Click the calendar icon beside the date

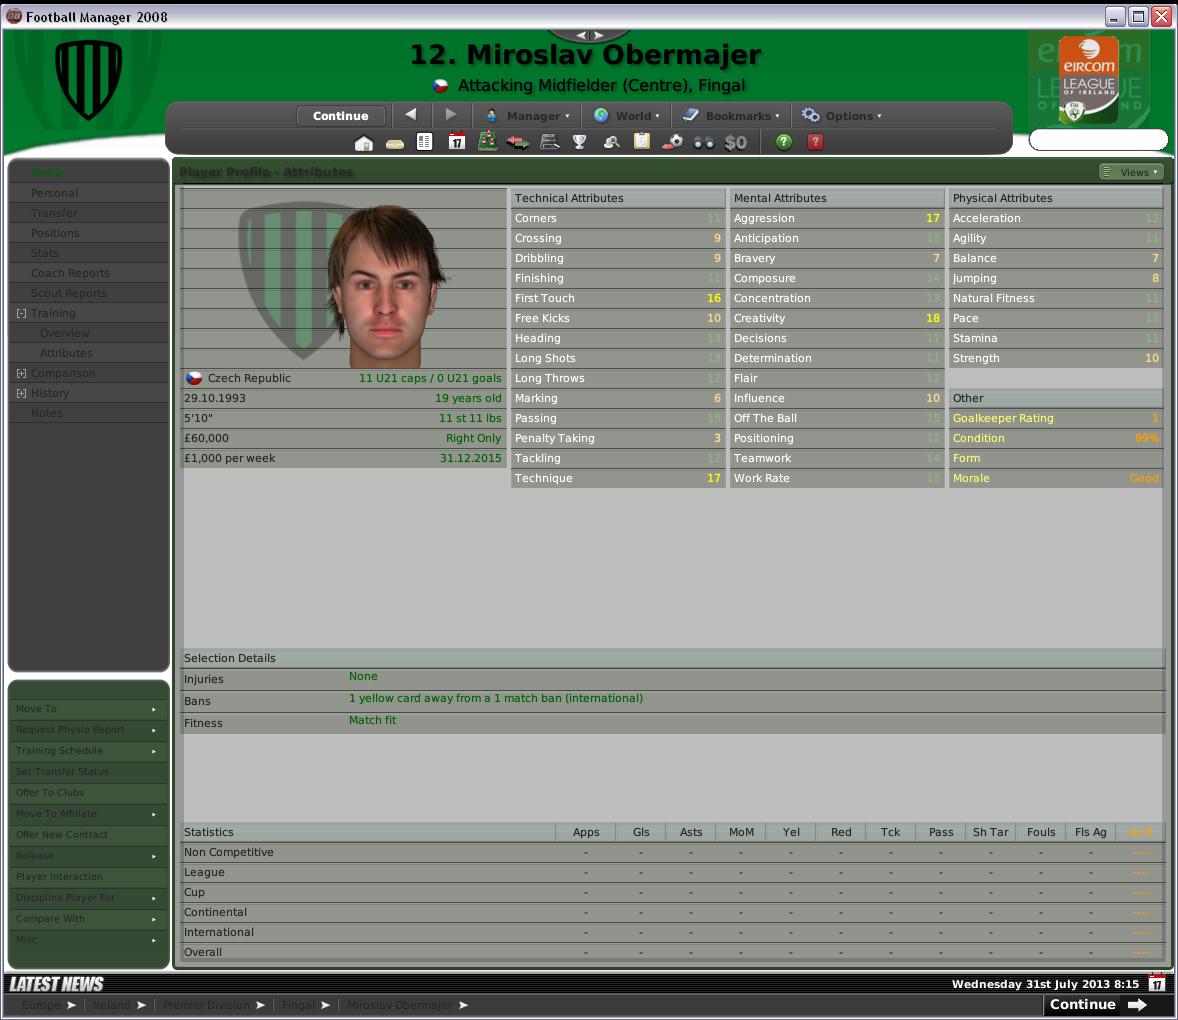pyautogui.click(x=1157, y=983)
